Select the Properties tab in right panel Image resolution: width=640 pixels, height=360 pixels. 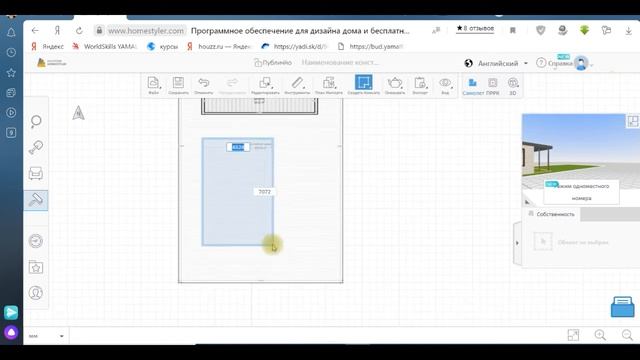coord(551,214)
